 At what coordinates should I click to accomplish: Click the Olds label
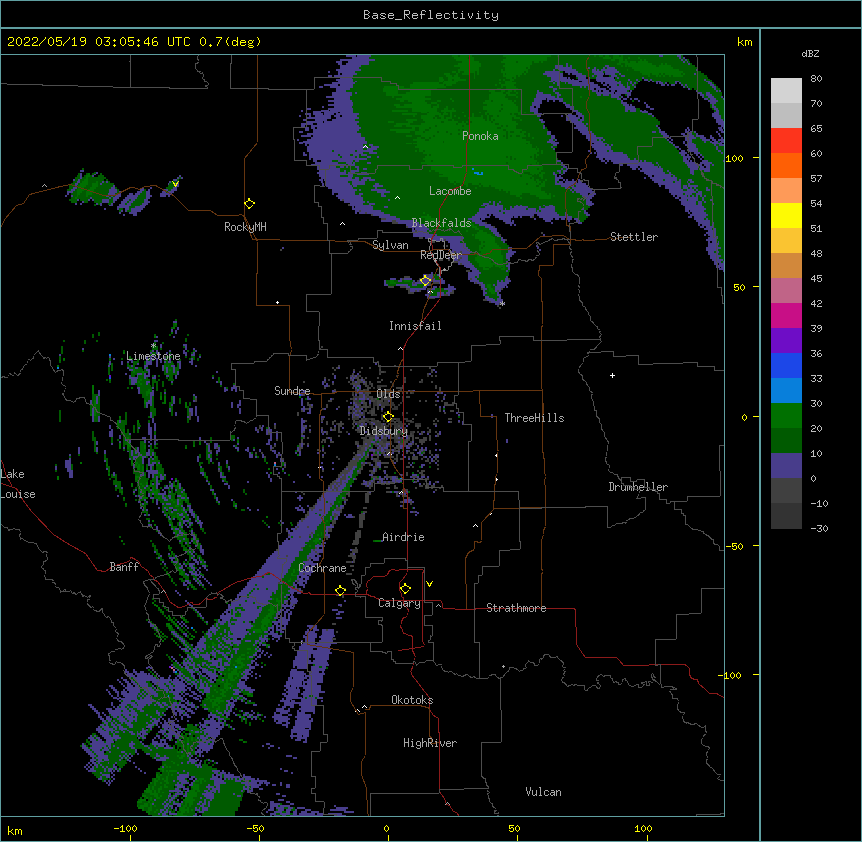pyautogui.click(x=388, y=394)
